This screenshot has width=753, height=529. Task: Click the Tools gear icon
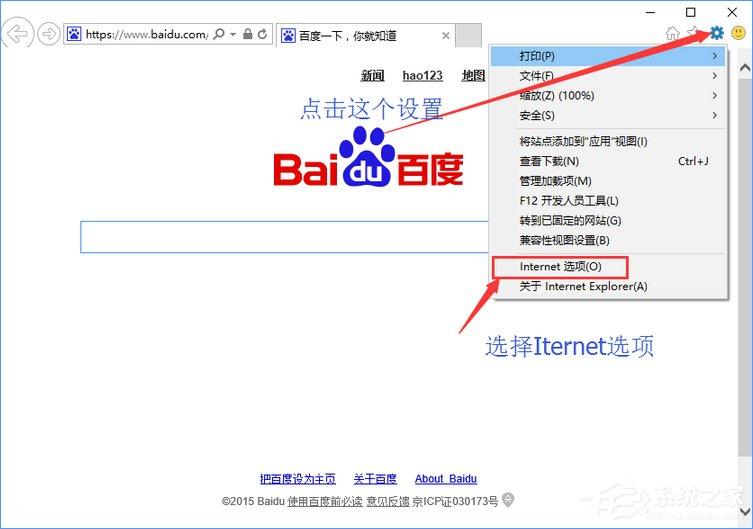[x=717, y=33]
